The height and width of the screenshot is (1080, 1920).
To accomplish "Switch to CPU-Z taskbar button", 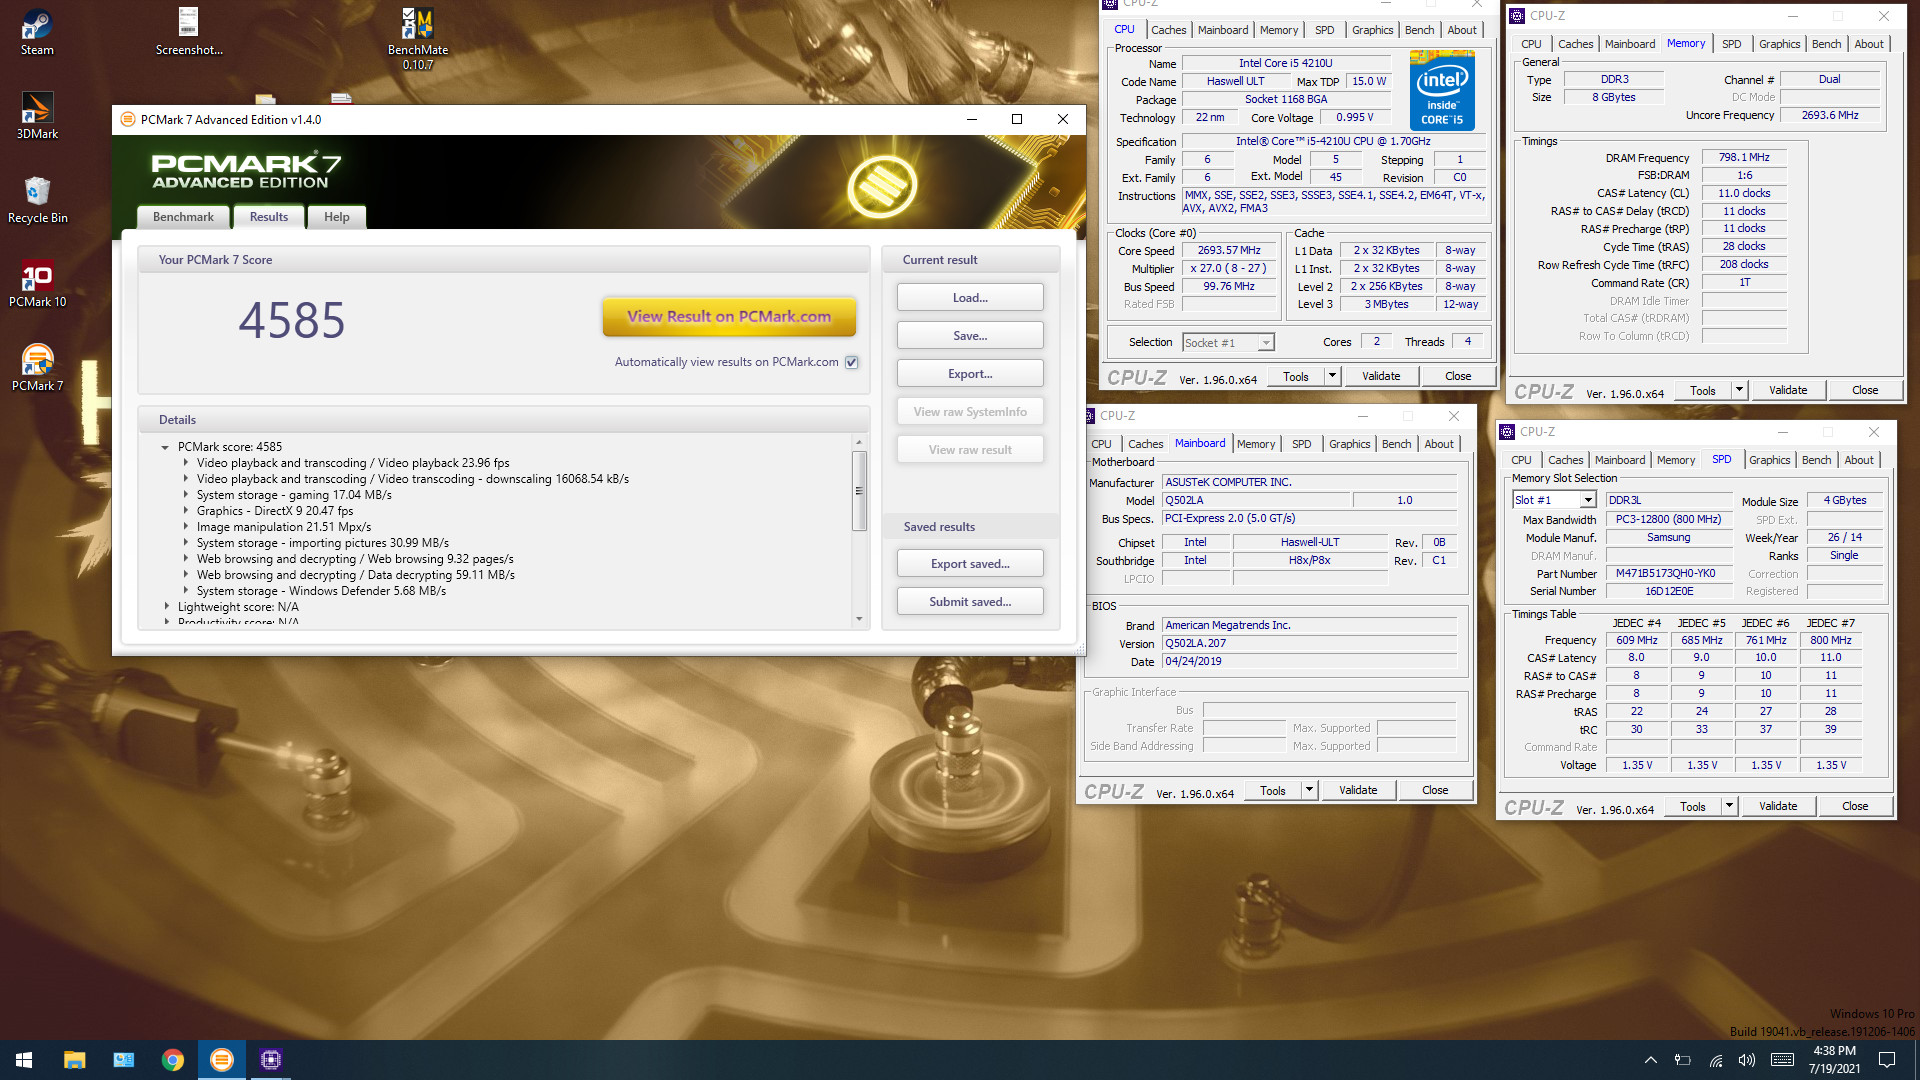I will [x=271, y=1060].
